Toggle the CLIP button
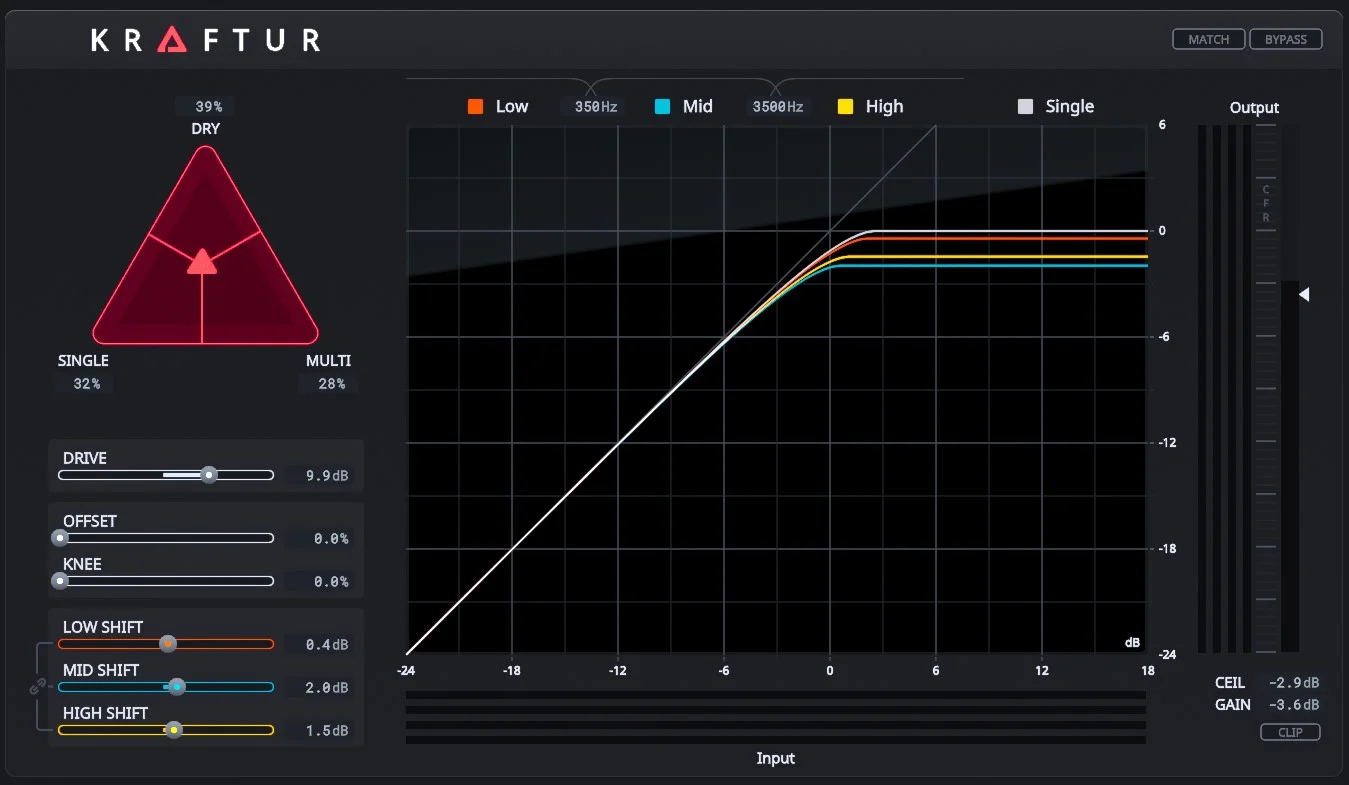Image resolution: width=1349 pixels, height=785 pixels. pos(1290,732)
